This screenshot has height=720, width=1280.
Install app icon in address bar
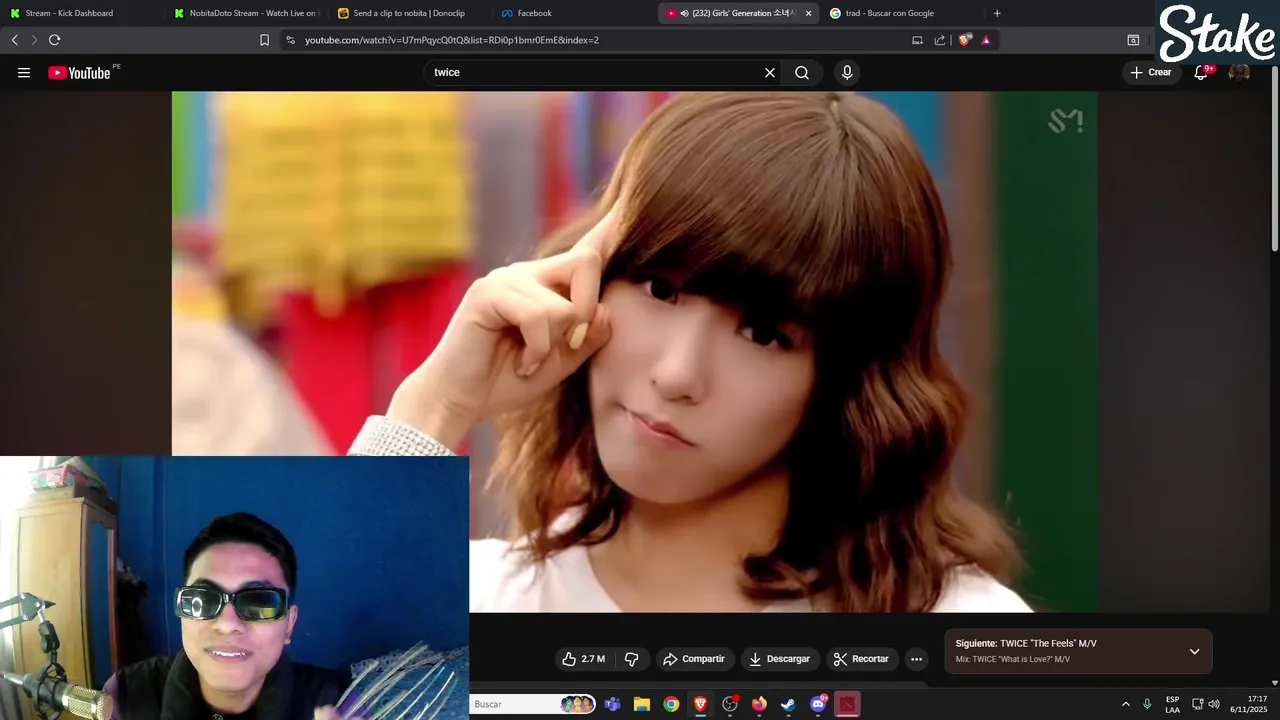tap(917, 40)
